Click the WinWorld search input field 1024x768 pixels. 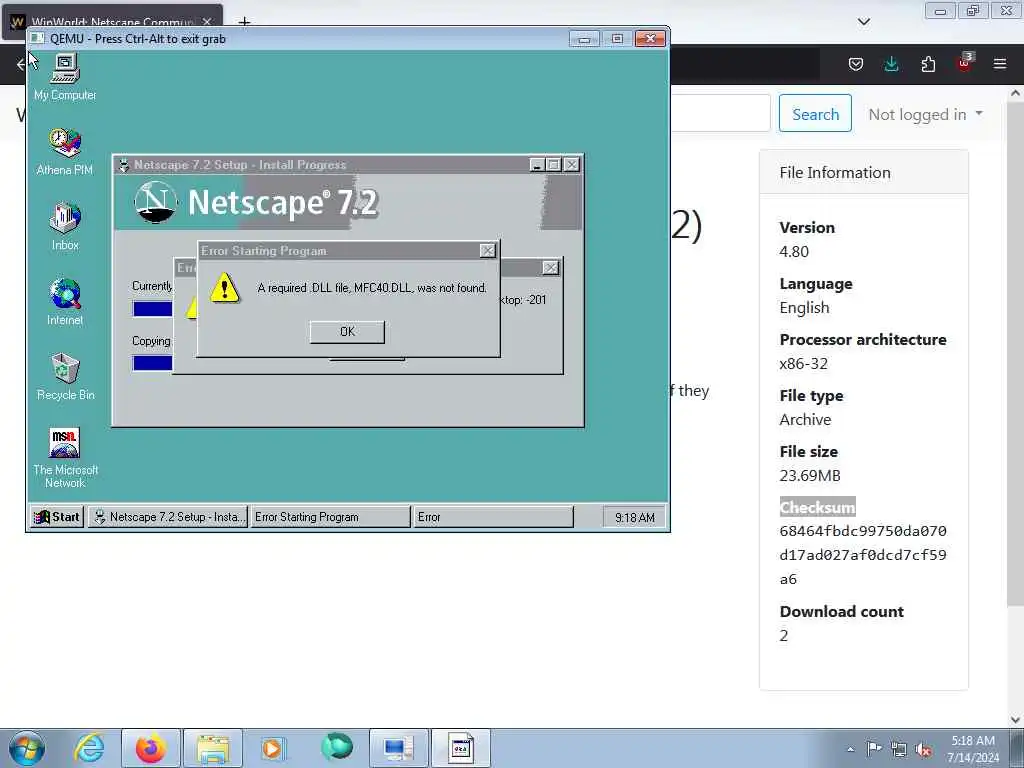click(721, 113)
